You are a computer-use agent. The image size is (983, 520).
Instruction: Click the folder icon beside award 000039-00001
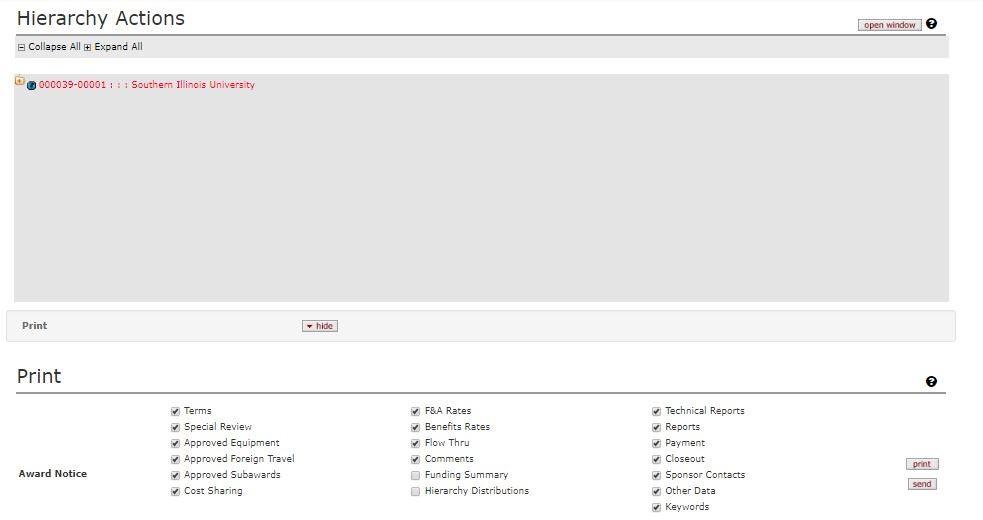pyautogui.click(x=20, y=81)
